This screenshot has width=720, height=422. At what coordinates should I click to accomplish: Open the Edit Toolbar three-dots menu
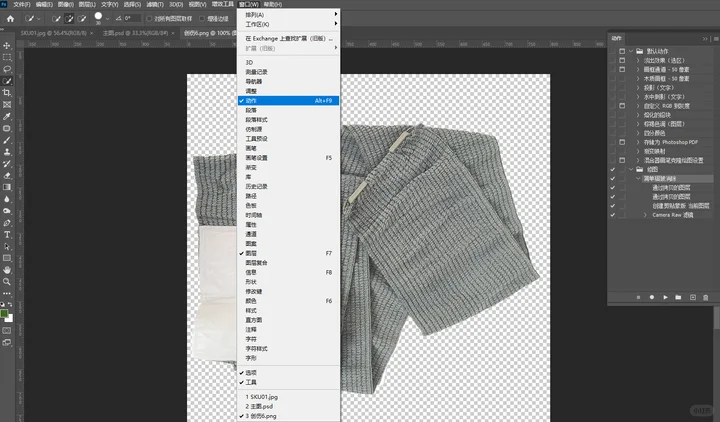7,293
